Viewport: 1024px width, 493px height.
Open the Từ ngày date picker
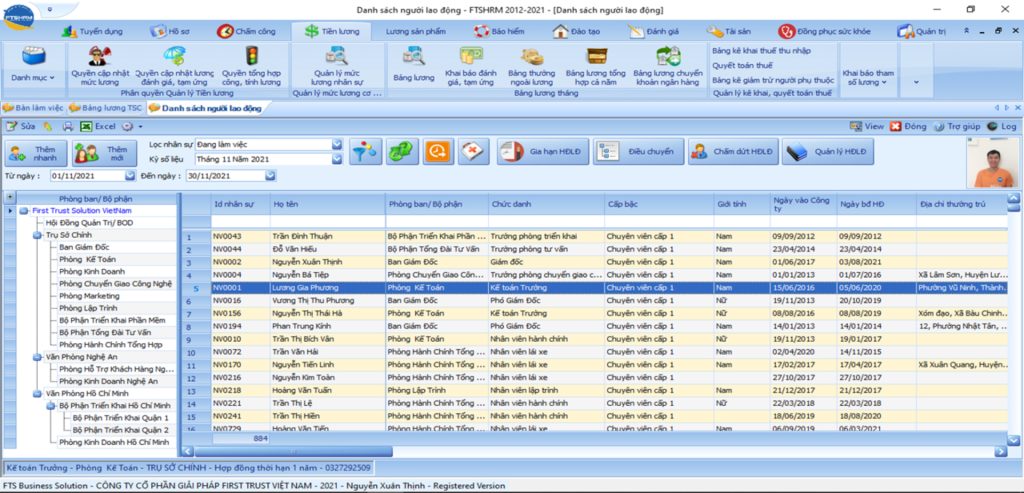(129, 176)
